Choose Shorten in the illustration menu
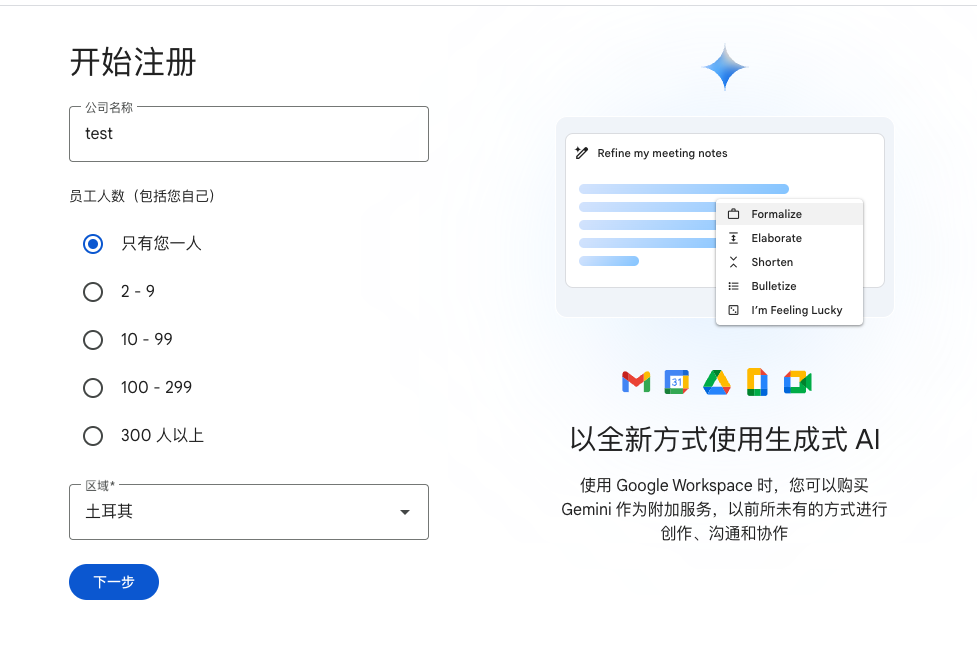The height and width of the screenshot is (651, 977). click(789, 262)
